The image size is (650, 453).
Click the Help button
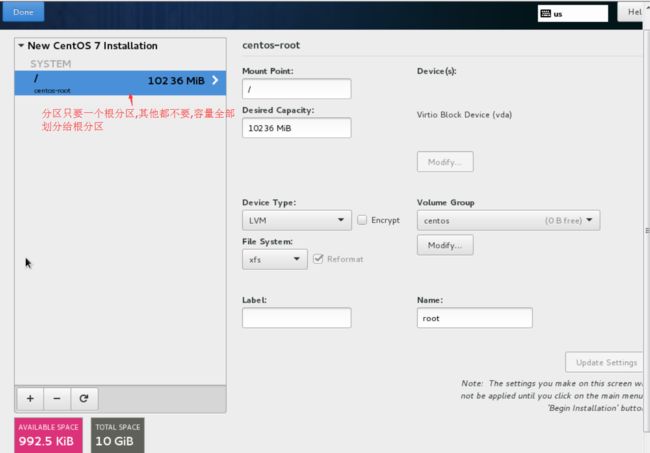631,12
